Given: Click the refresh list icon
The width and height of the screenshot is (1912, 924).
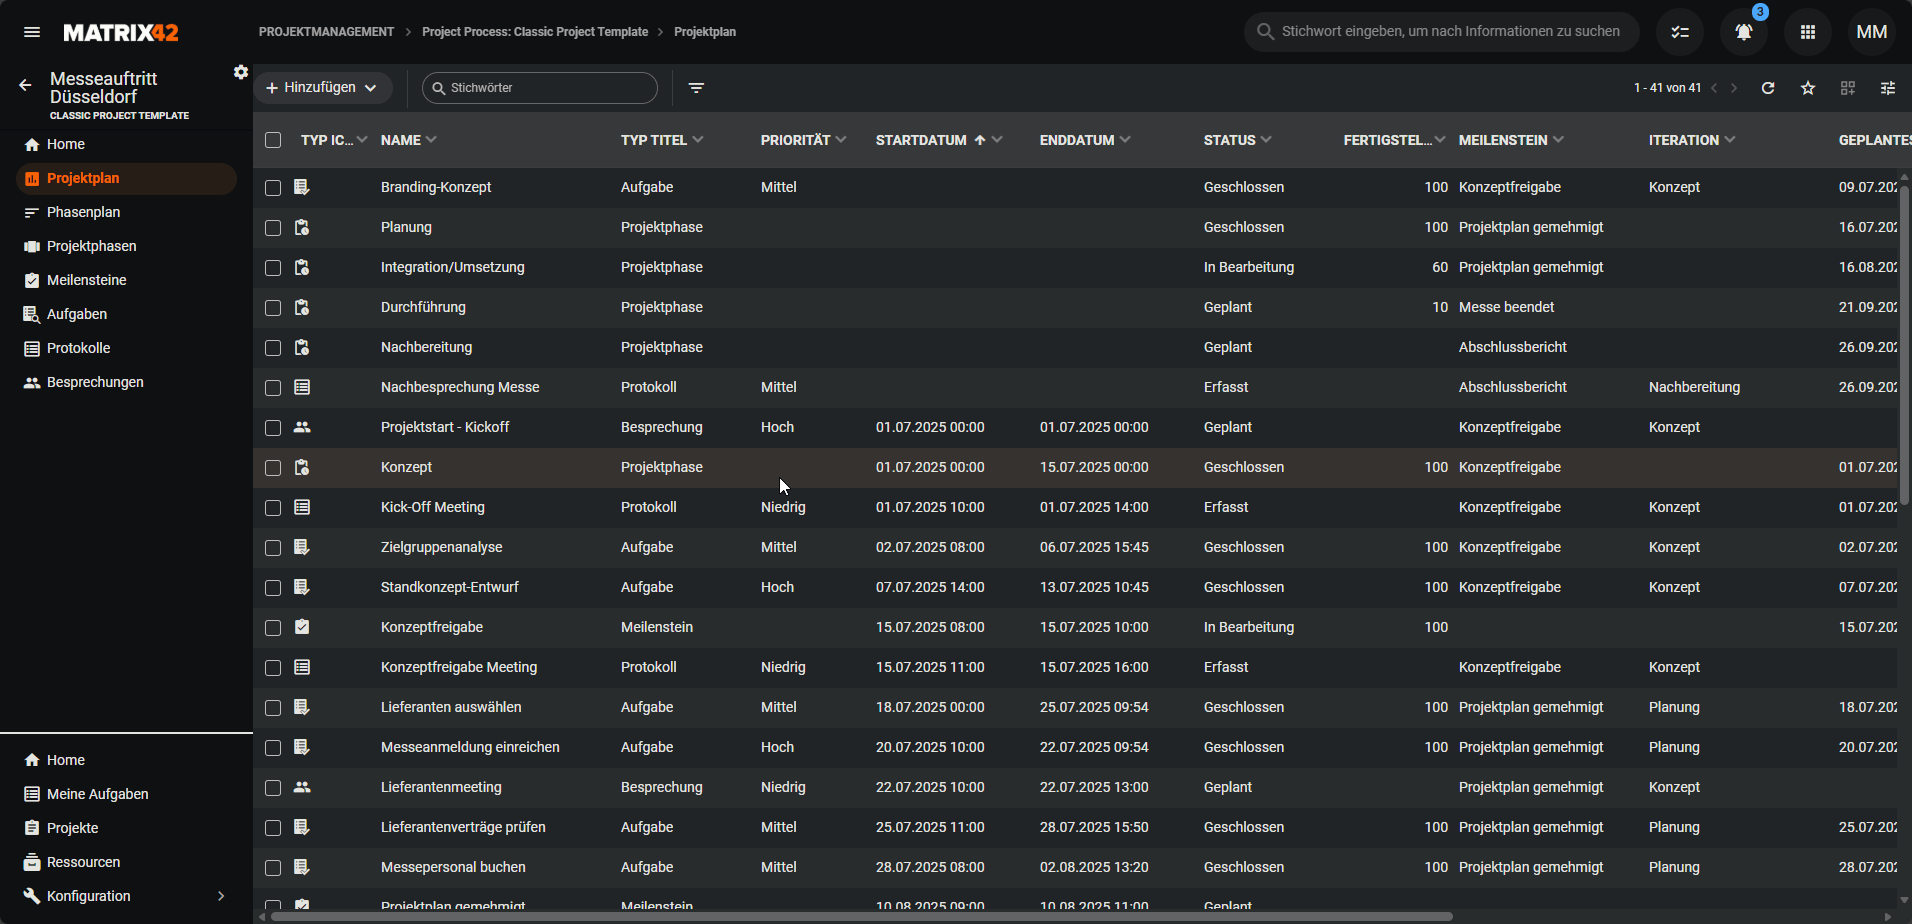Looking at the screenshot, I should (1768, 88).
